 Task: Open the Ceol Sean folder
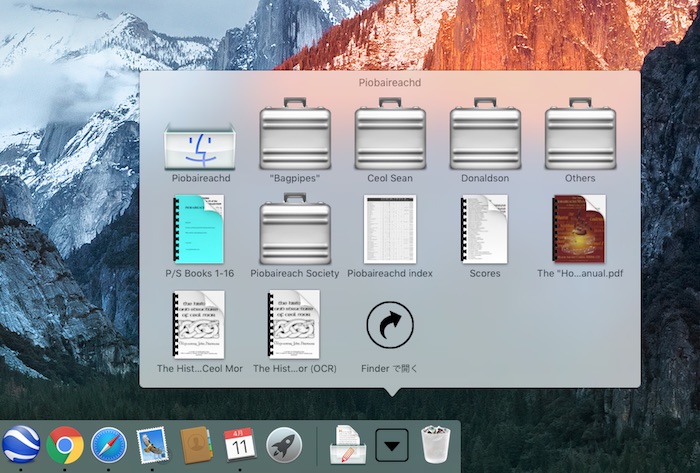[390, 135]
